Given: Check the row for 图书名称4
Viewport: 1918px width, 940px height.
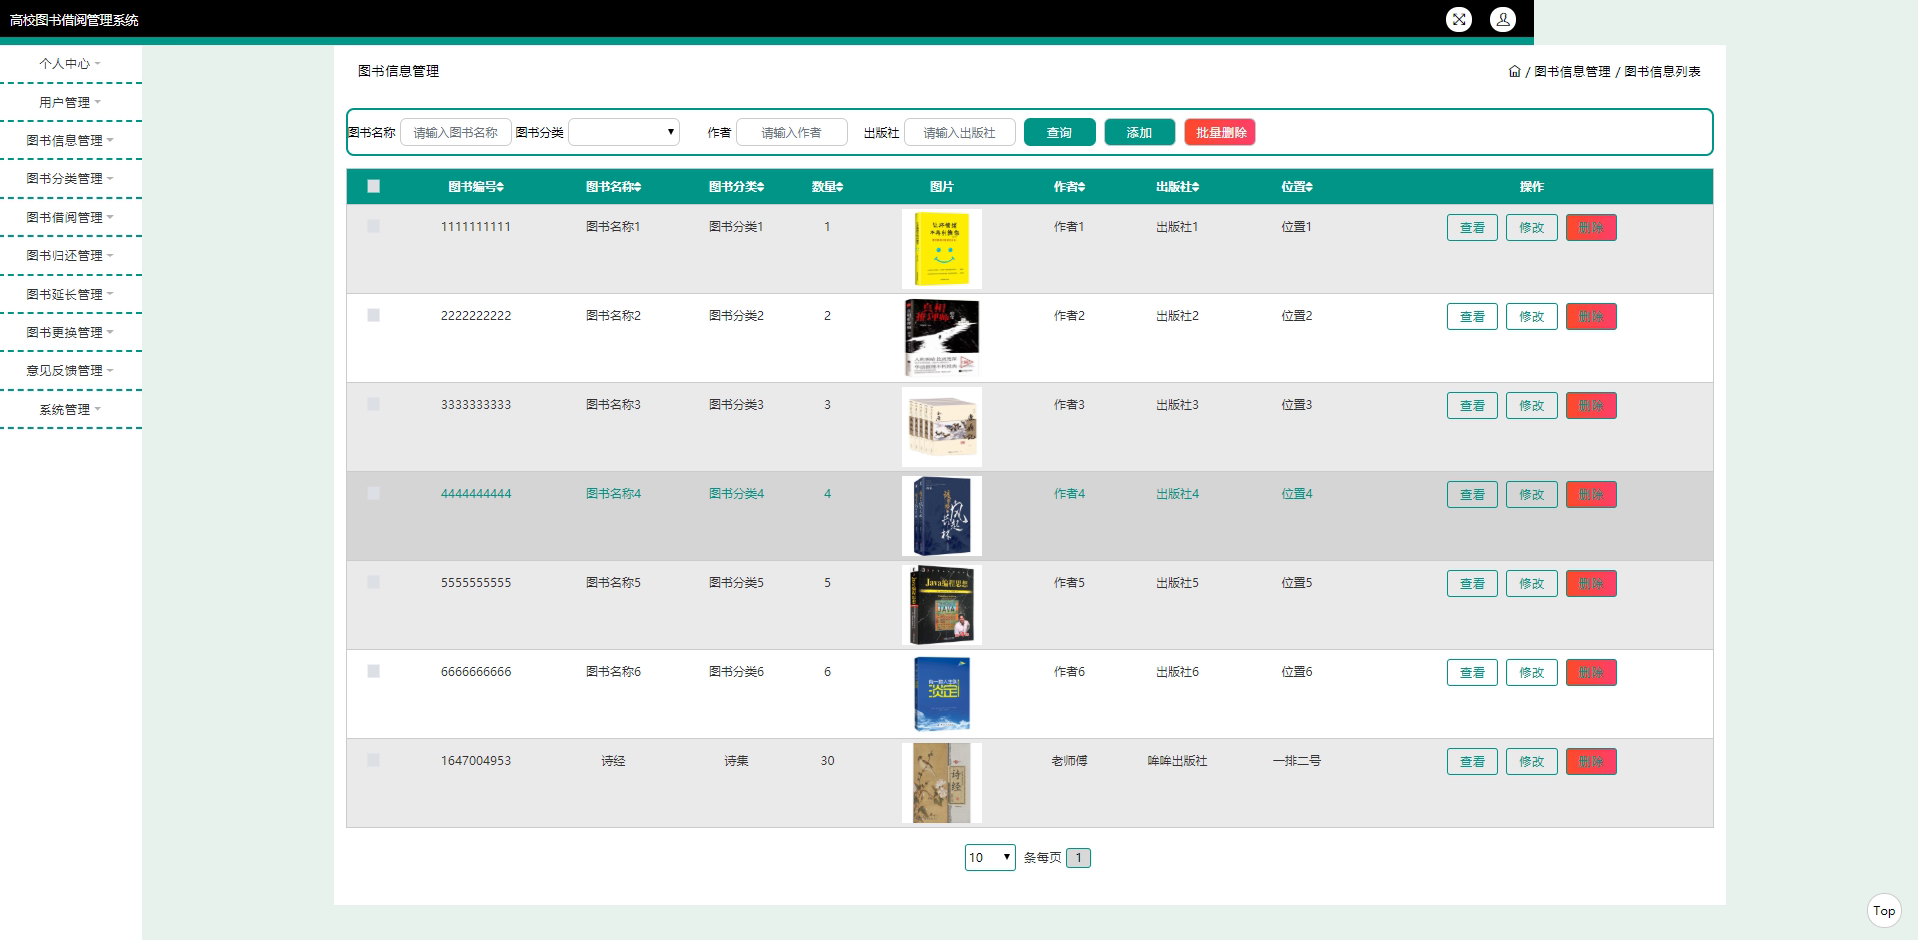Looking at the screenshot, I should click(x=374, y=493).
